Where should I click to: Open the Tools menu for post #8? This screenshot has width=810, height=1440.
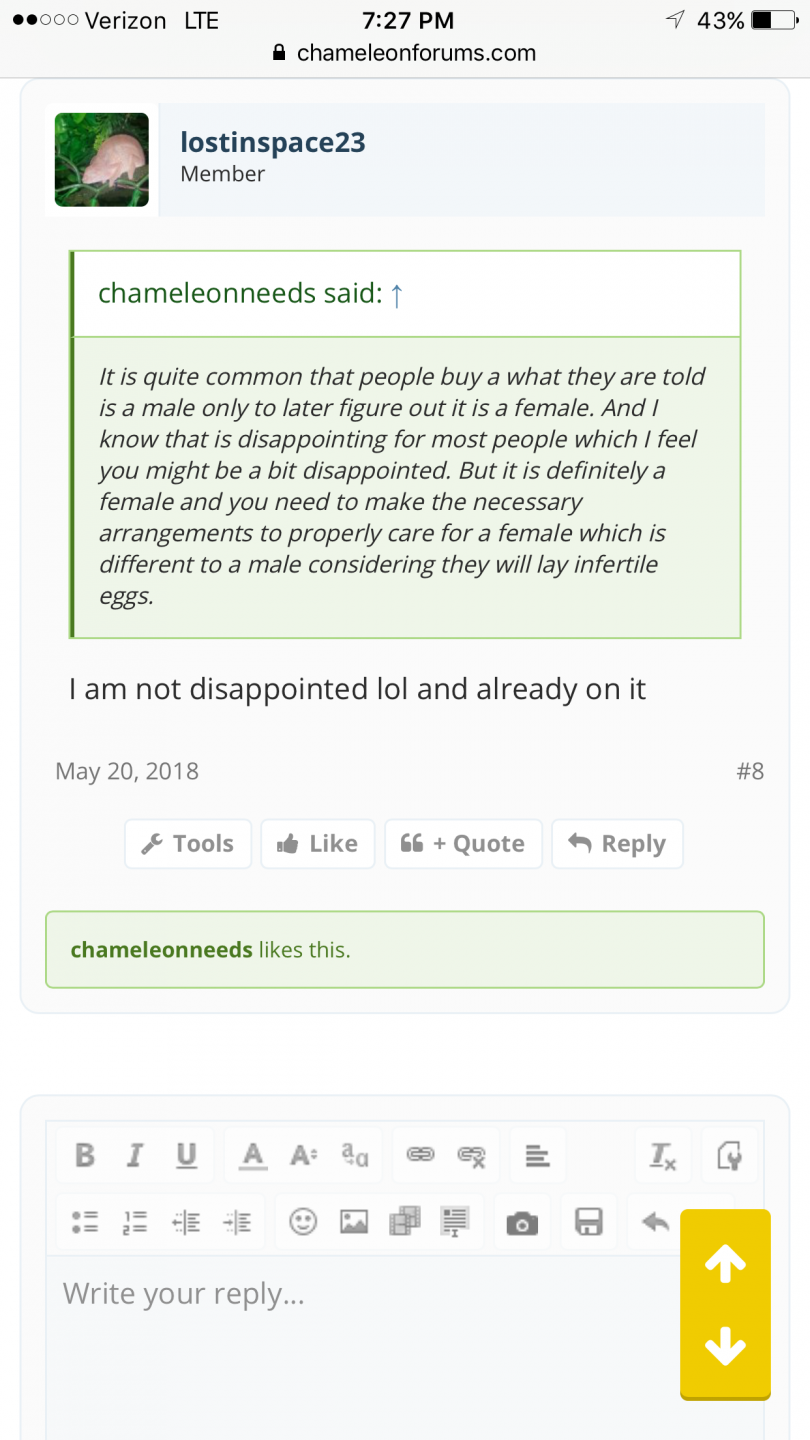pos(188,844)
